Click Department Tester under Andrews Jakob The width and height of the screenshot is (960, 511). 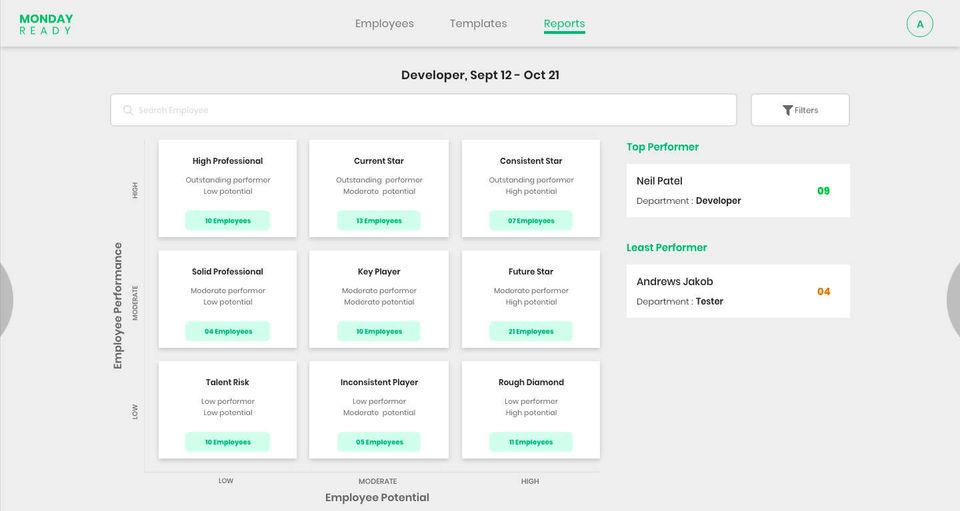pos(680,302)
